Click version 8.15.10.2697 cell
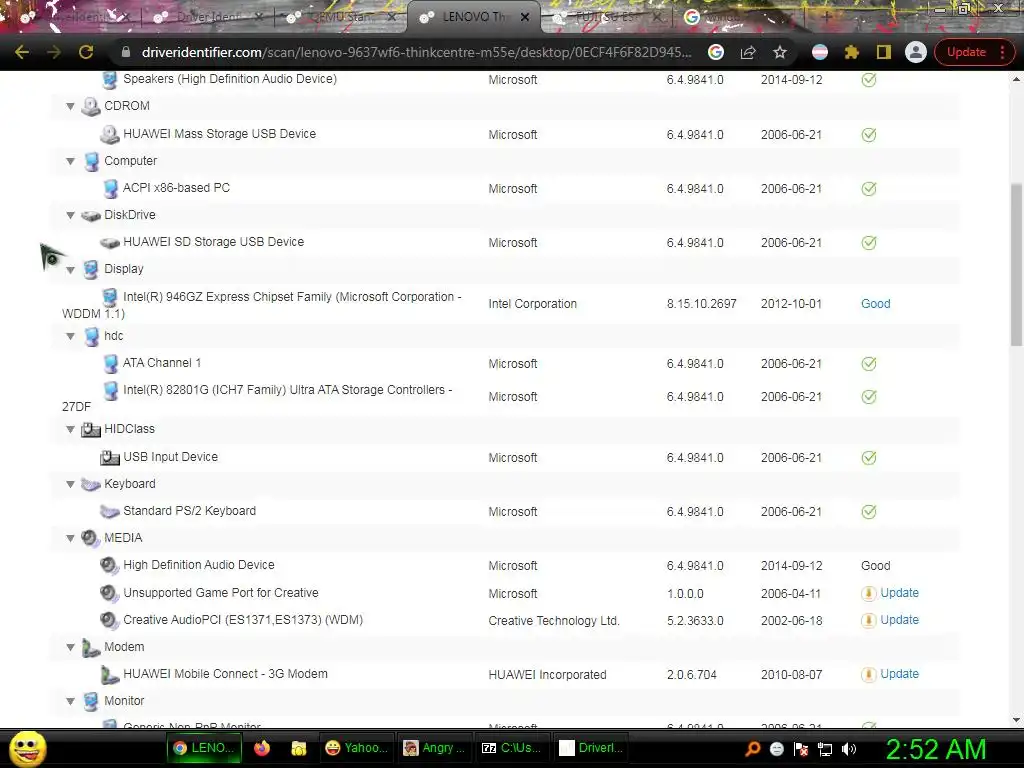The height and width of the screenshot is (768, 1024). point(701,304)
